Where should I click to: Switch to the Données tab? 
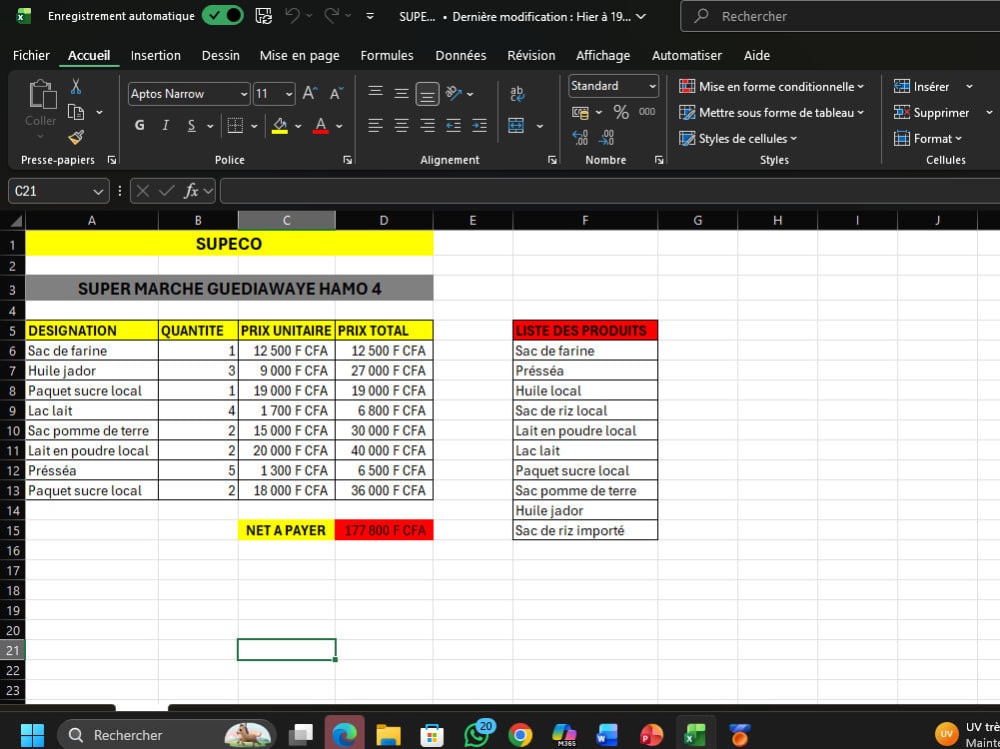coord(460,56)
